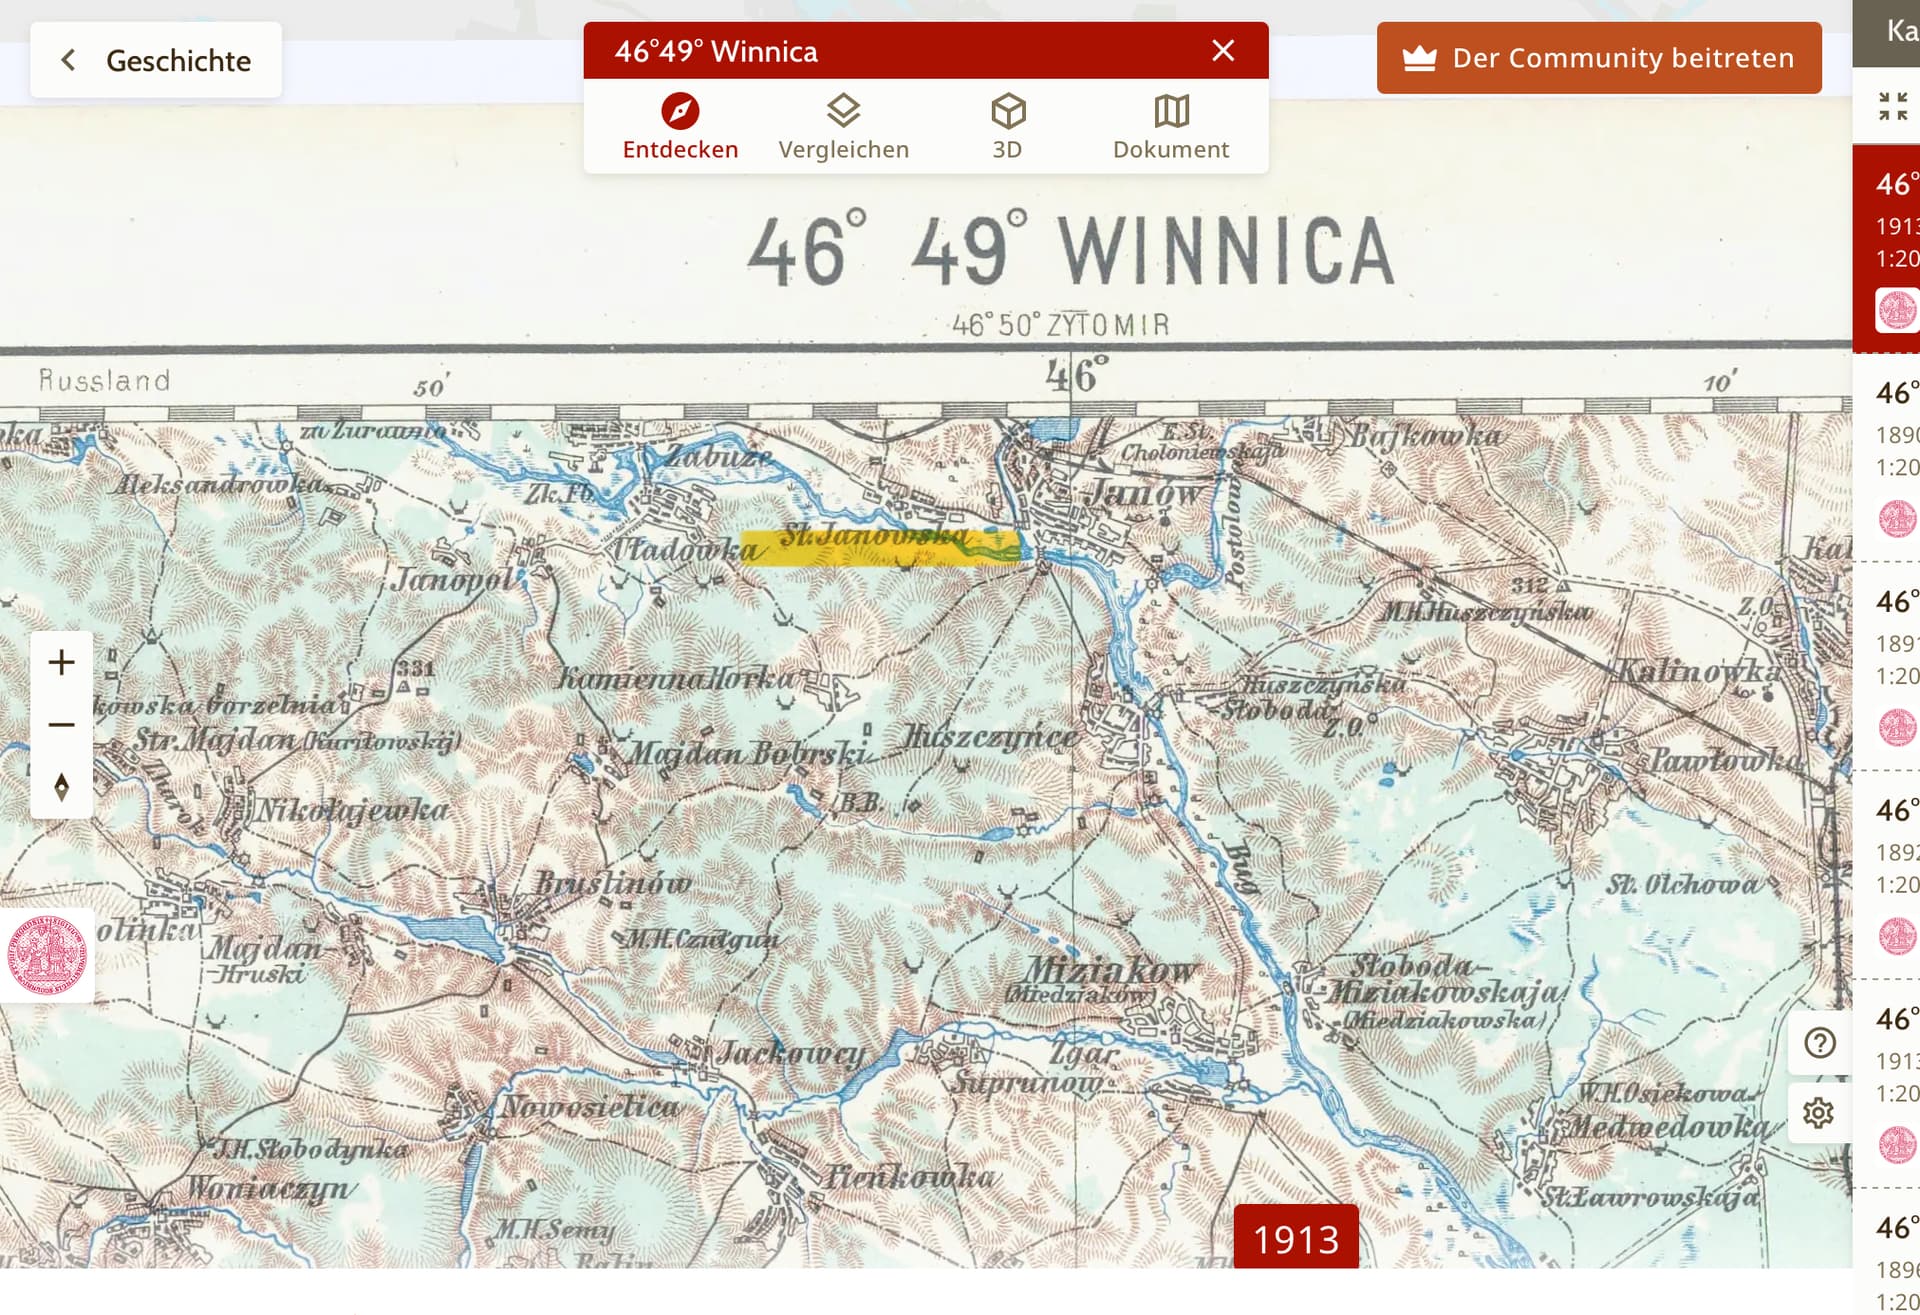Click the pink institution seal on the left

coord(47,955)
